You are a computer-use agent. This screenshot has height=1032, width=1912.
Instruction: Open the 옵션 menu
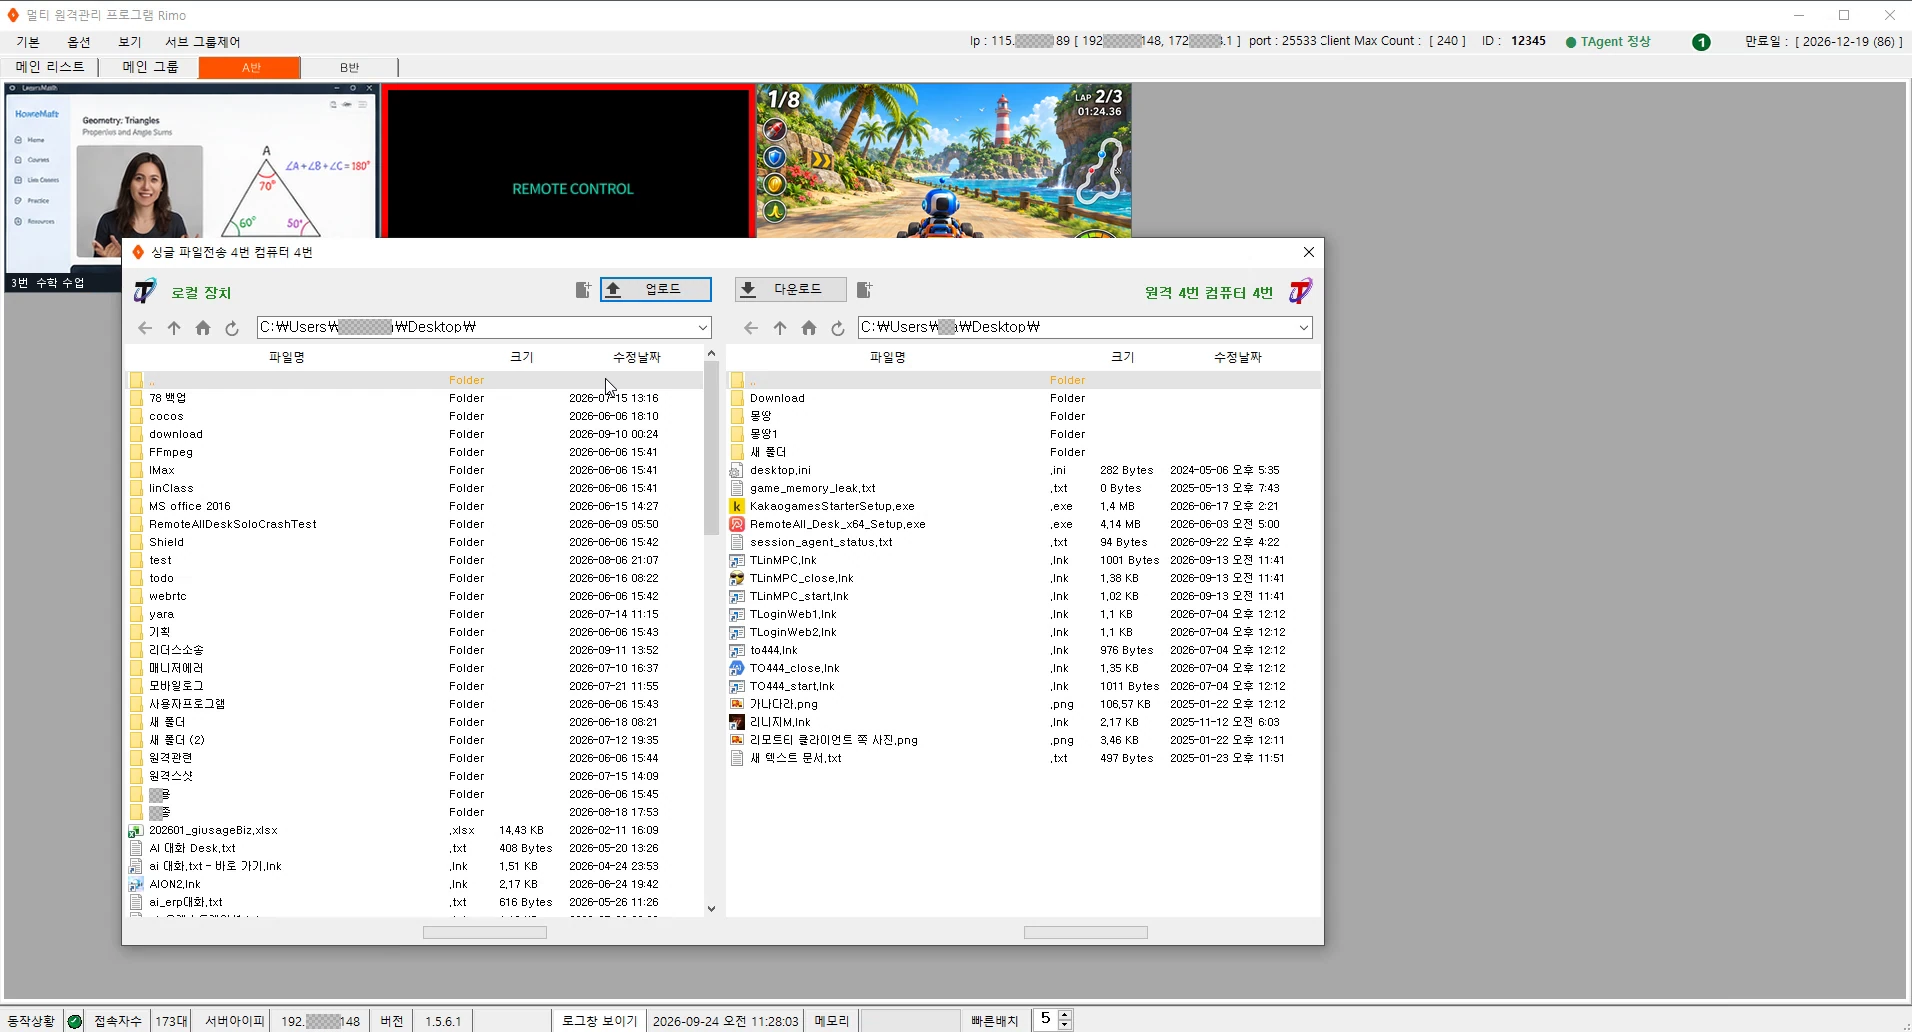coord(79,42)
